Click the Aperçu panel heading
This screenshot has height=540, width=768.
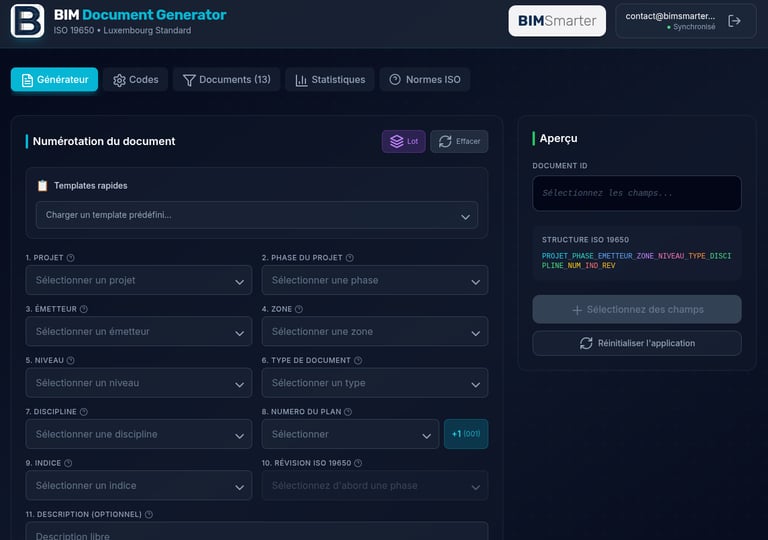[x=558, y=139]
